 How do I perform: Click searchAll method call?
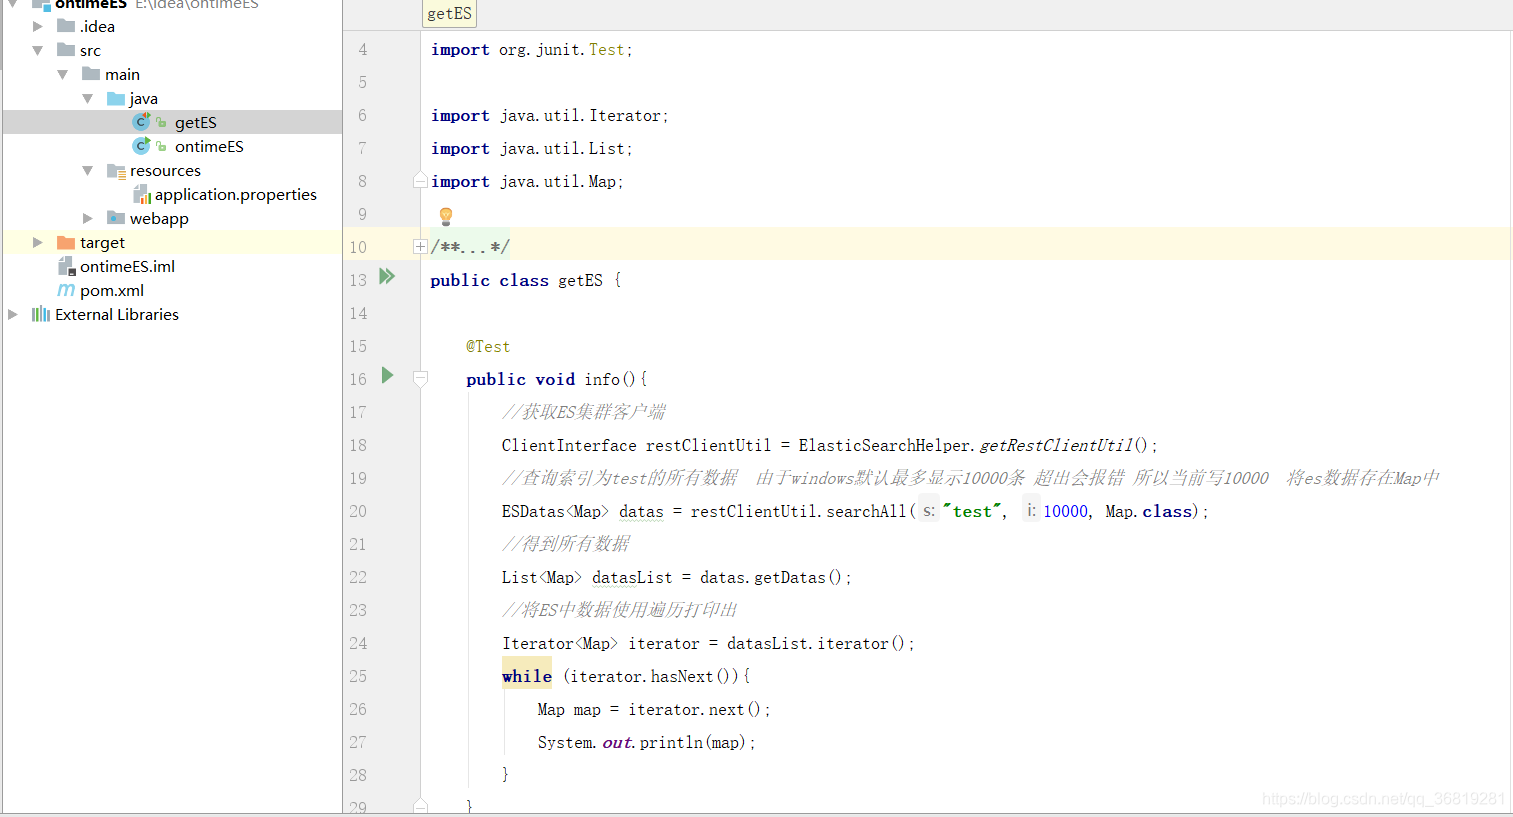click(866, 511)
